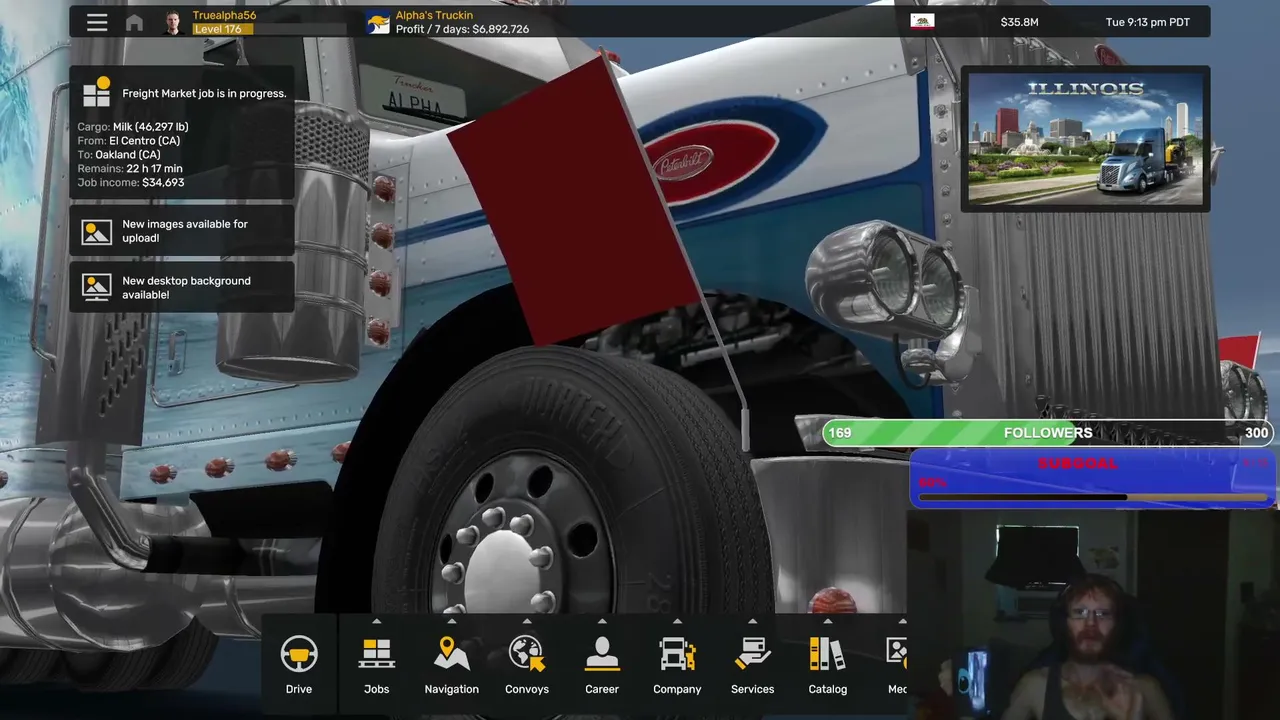Open the hamburger main menu
The width and height of the screenshot is (1280, 720).
(97, 22)
